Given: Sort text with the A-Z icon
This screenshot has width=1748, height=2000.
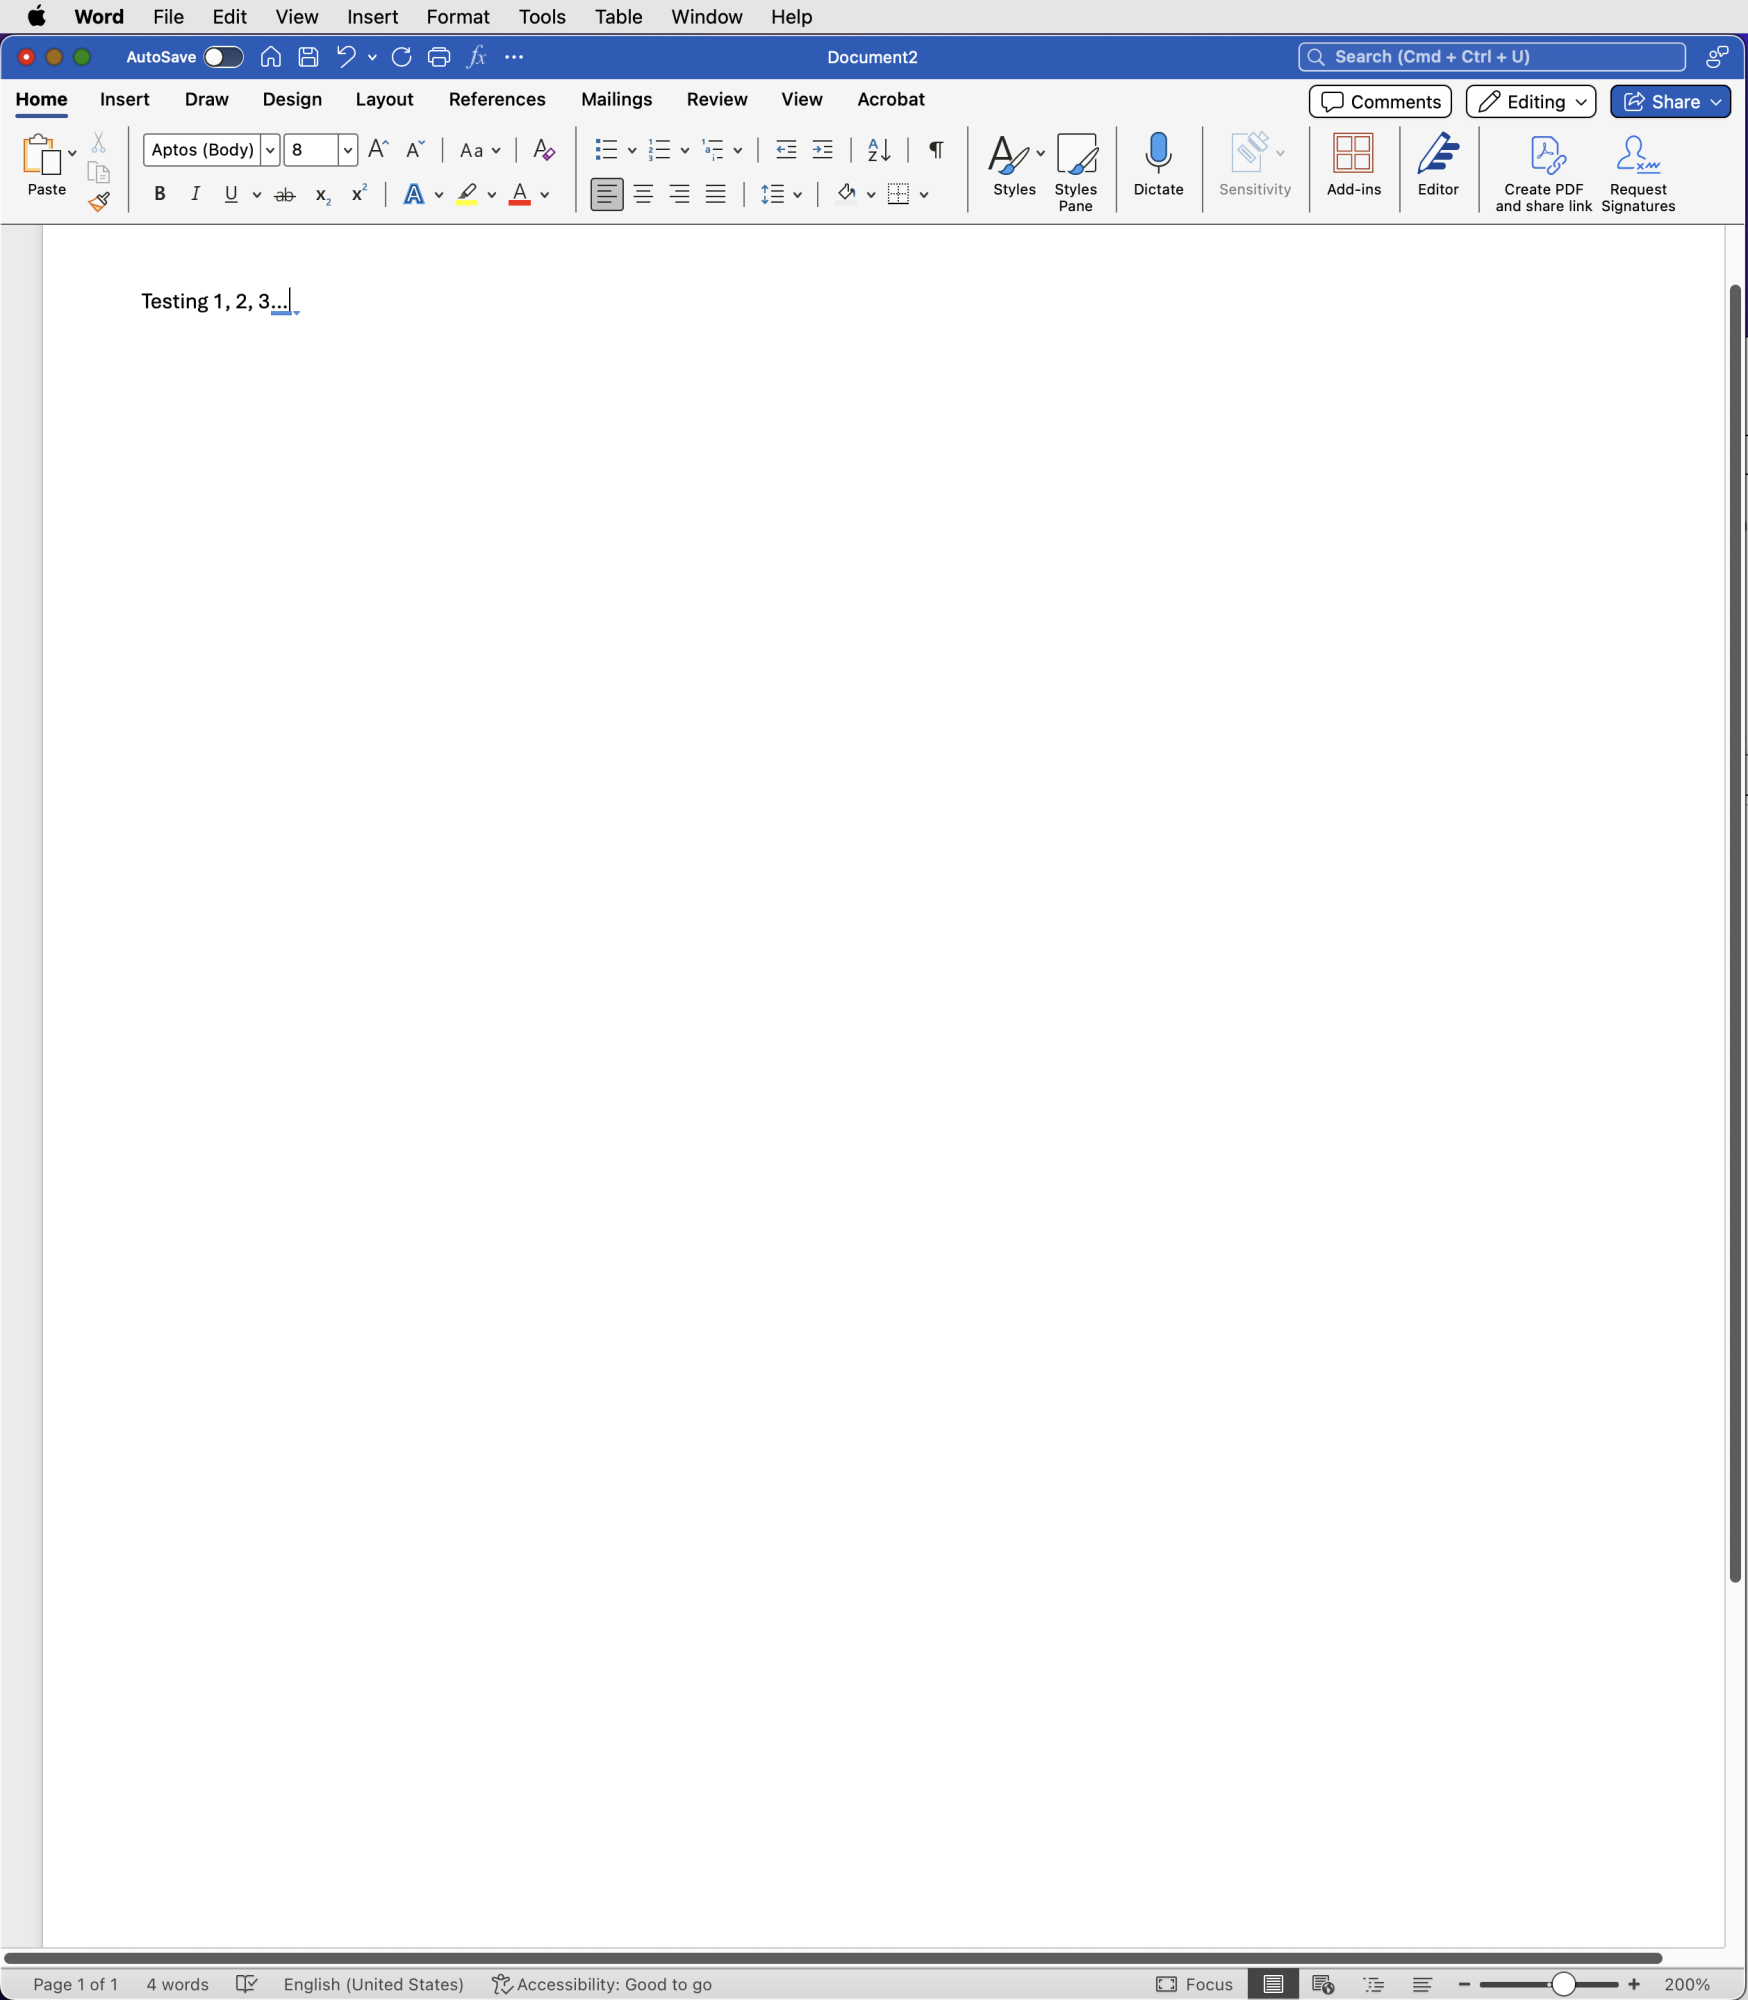Looking at the screenshot, I should pos(879,150).
